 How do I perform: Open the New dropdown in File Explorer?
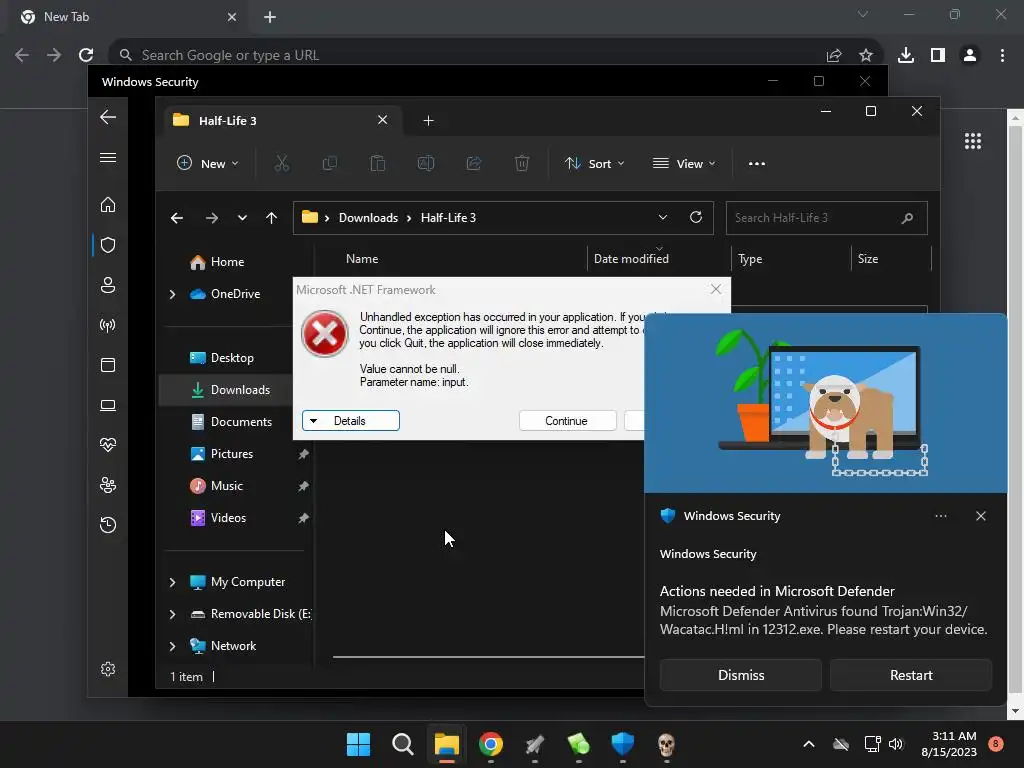click(x=208, y=163)
